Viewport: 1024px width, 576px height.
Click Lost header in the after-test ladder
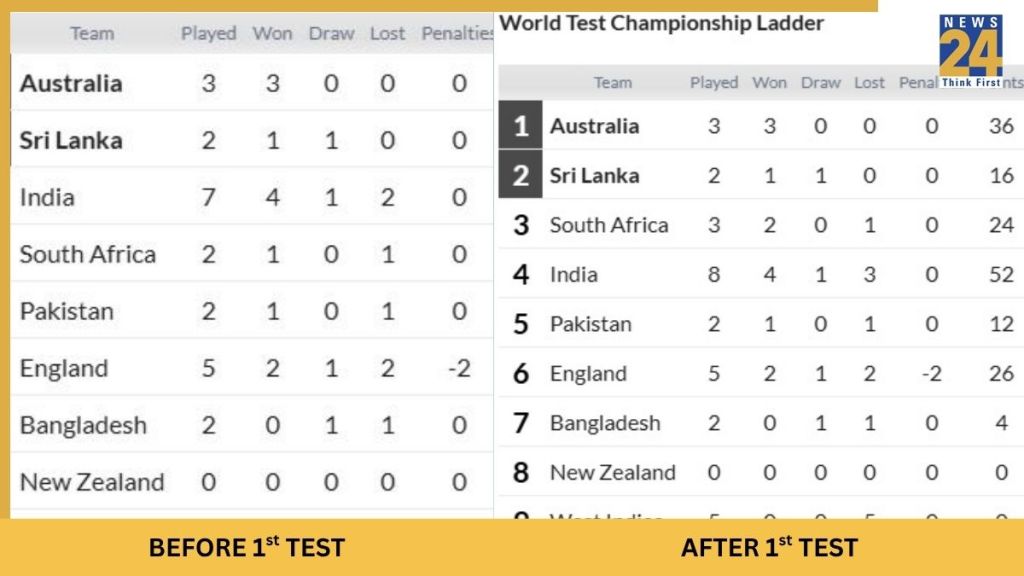pyautogui.click(x=869, y=83)
